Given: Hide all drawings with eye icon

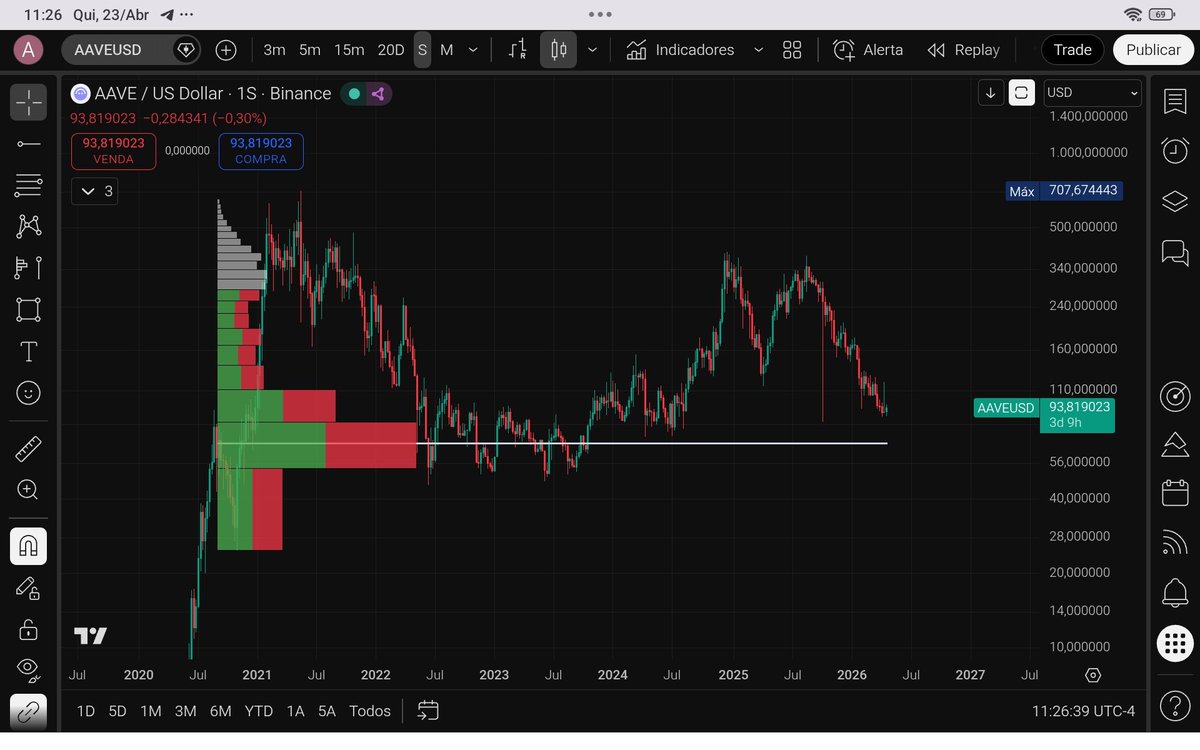Looking at the screenshot, I should (x=29, y=668).
